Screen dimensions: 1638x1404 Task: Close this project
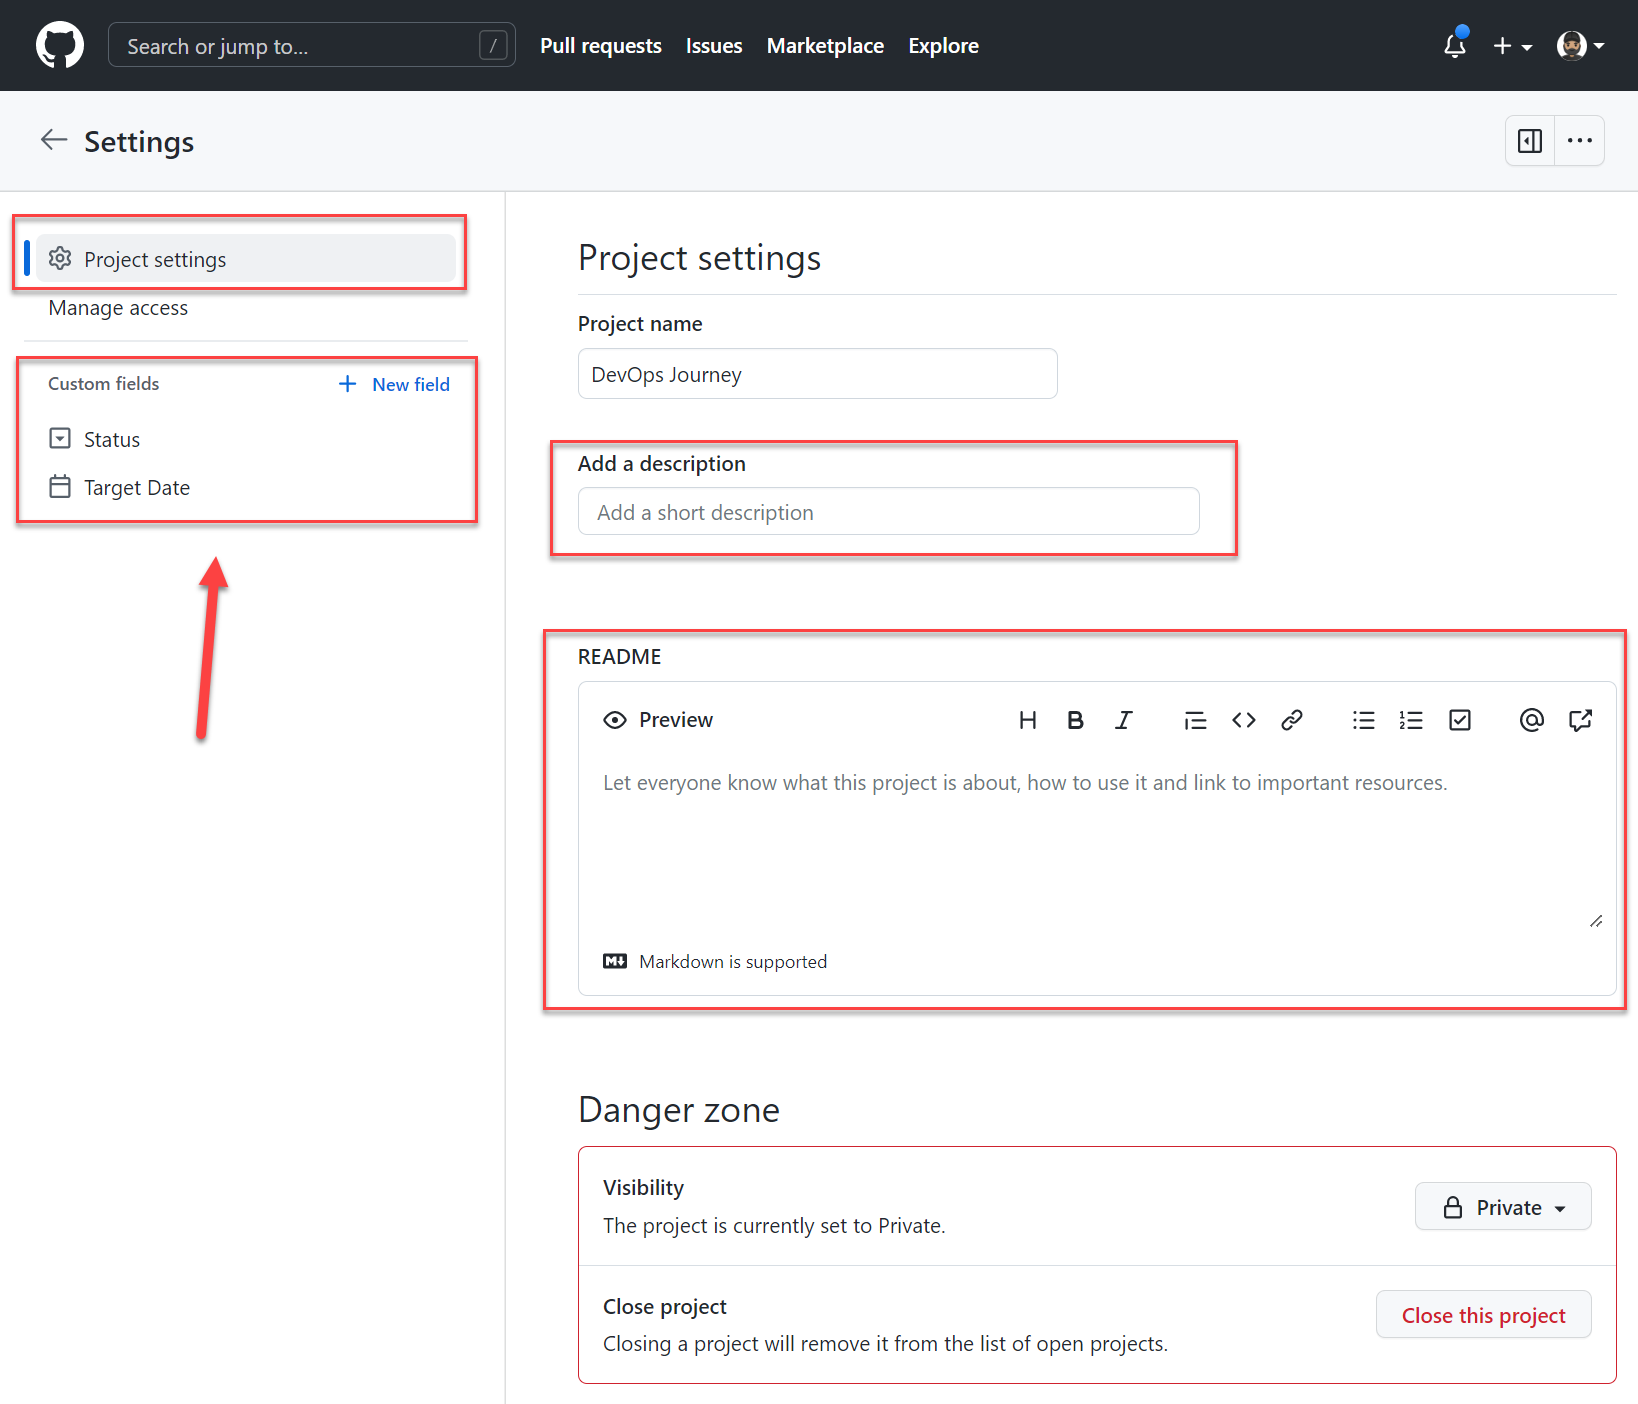click(1483, 1314)
